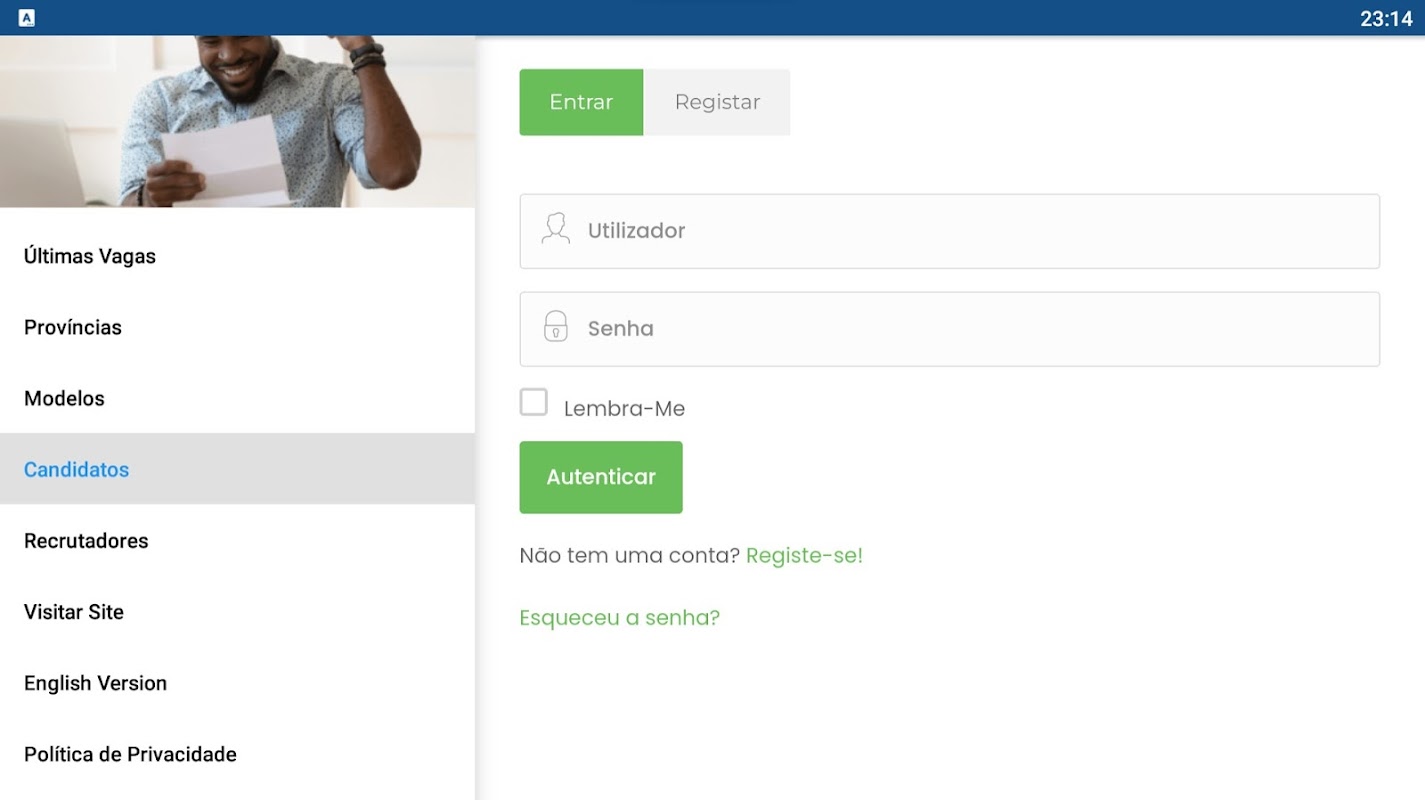Check the Lembra-Me checkbox
The height and width of the screenshot is (800, 1425).
[x=534, y=402]
